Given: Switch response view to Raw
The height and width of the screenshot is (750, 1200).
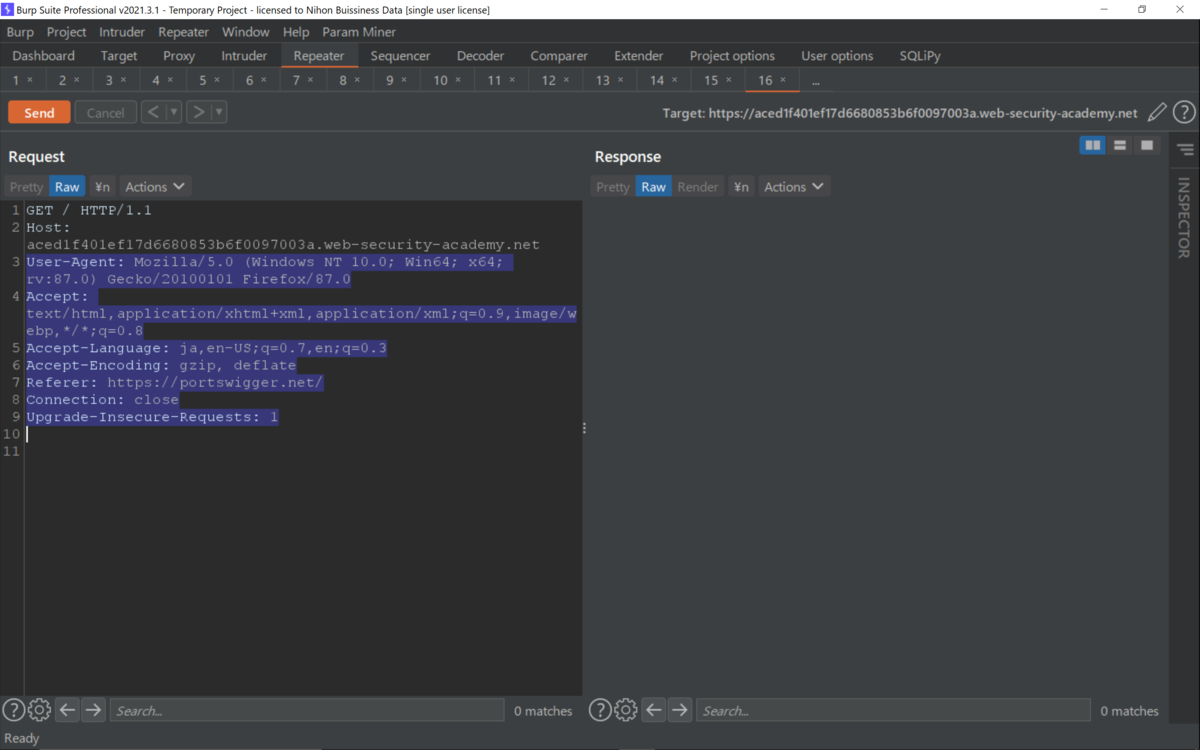Looking at the screenshot, I should click(653, 187).
